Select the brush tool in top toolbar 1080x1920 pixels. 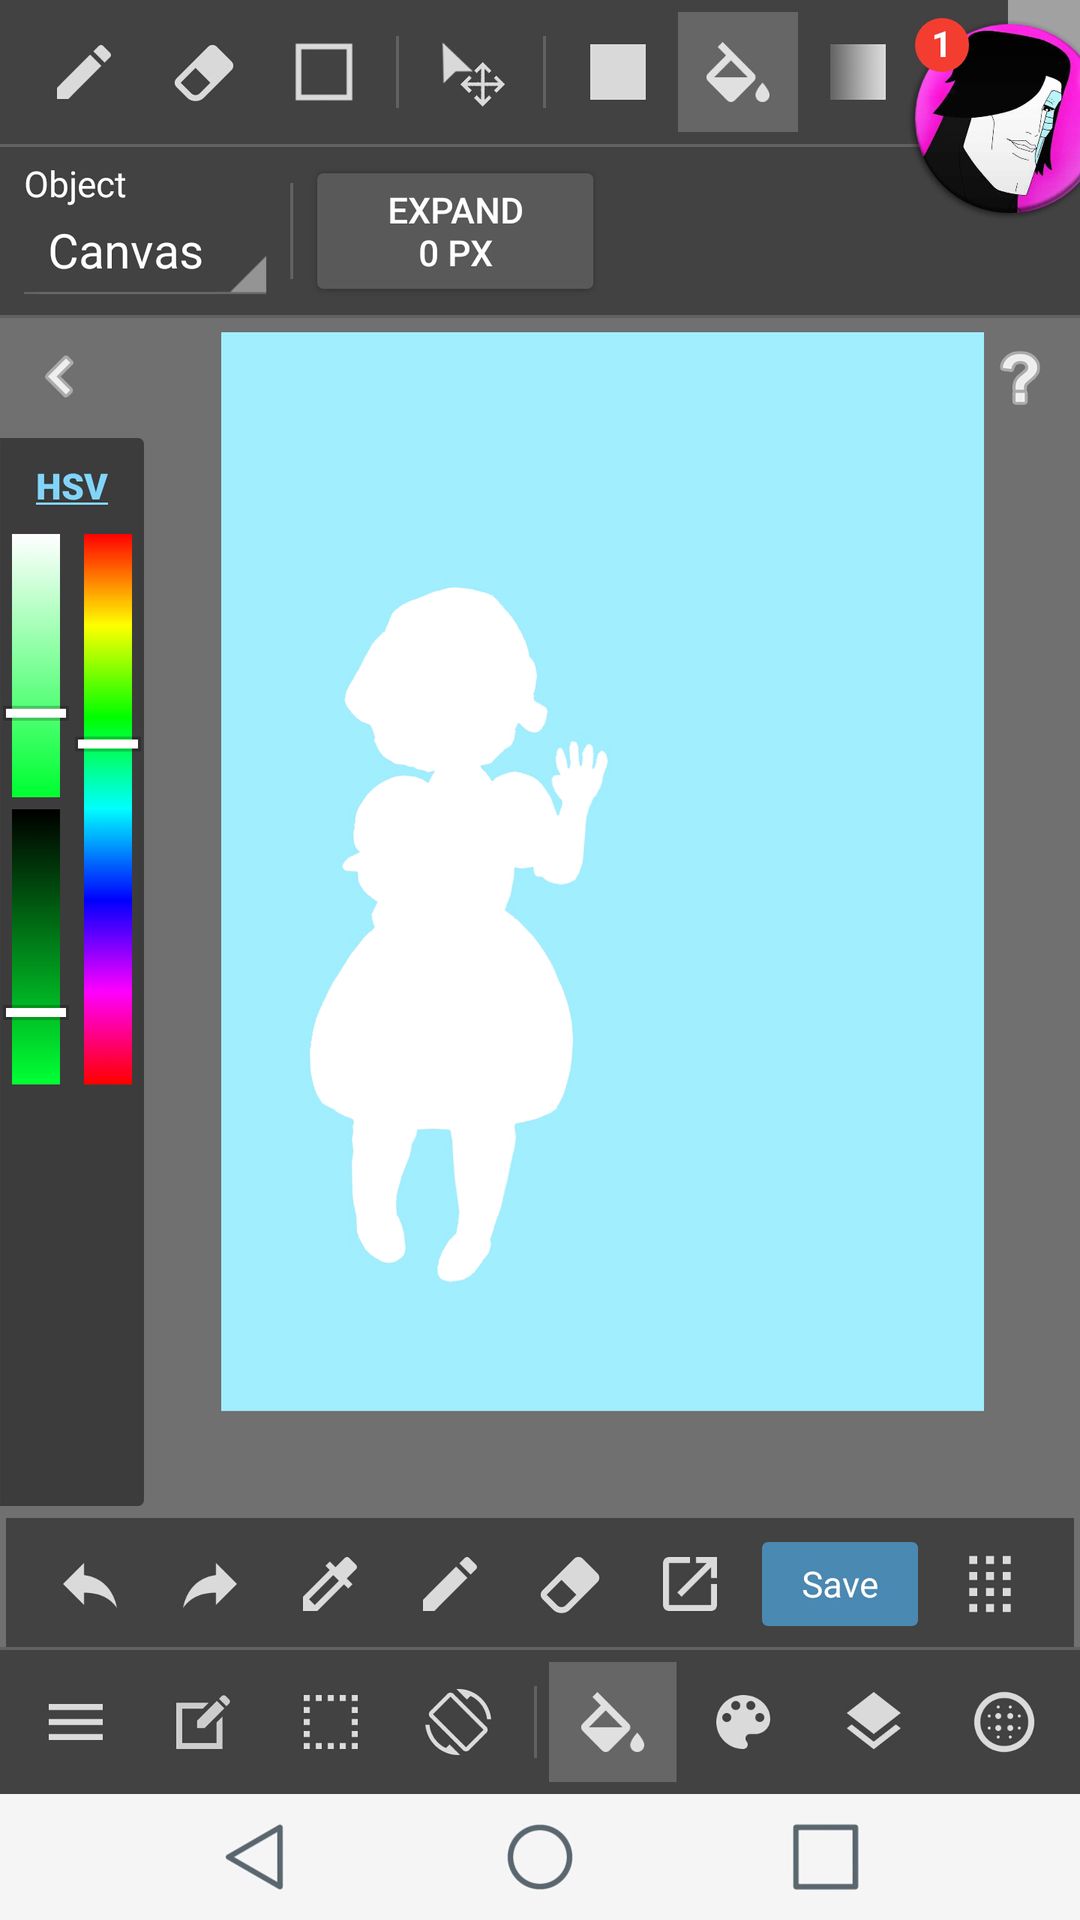83,72
